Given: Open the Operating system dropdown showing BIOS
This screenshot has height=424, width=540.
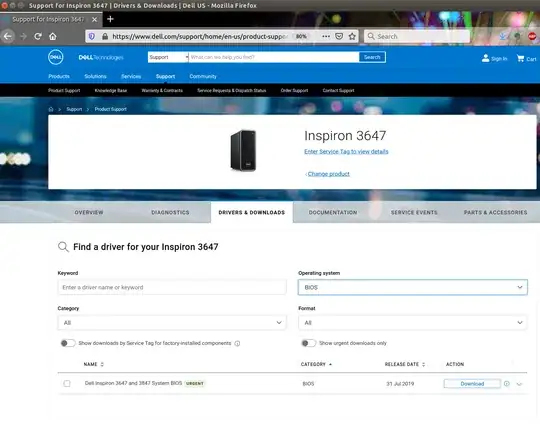Looking at the screenshot, I should (413, 287).
